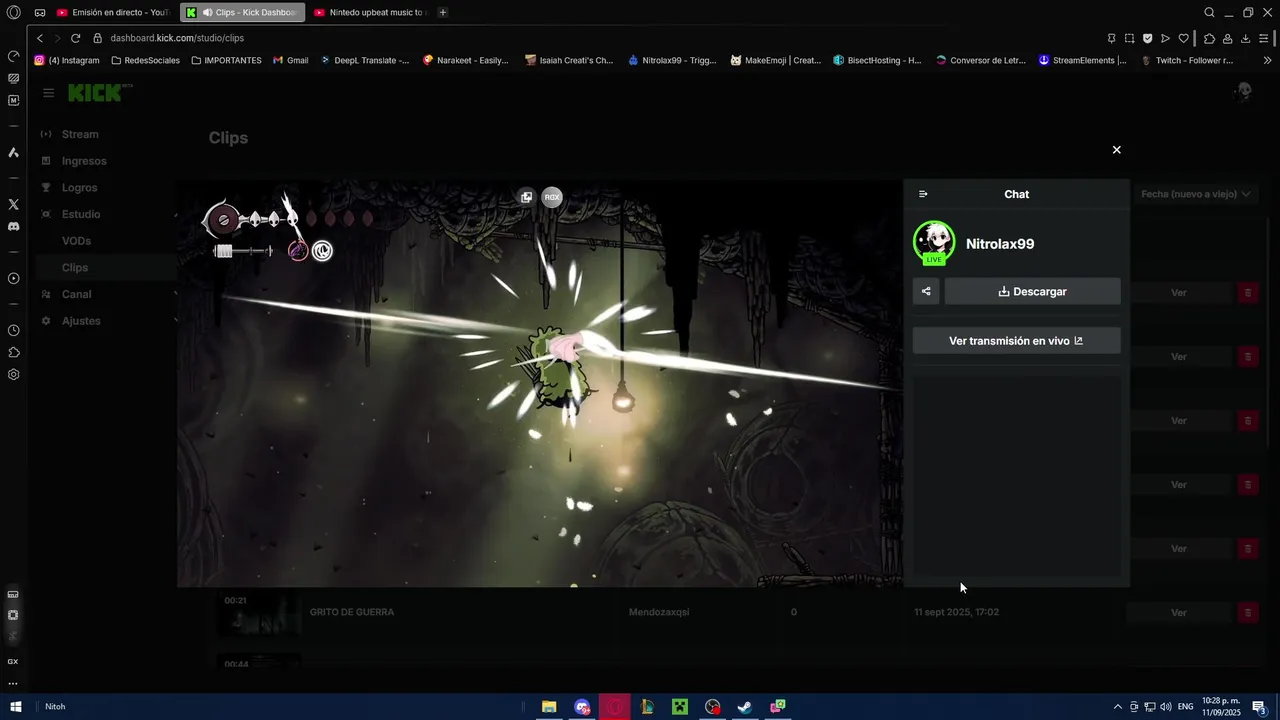Image resolution: width=1280 pixels, height=720 pixels.
Task: Open Steam from the taskbar
Action: (x=745, y=707)
